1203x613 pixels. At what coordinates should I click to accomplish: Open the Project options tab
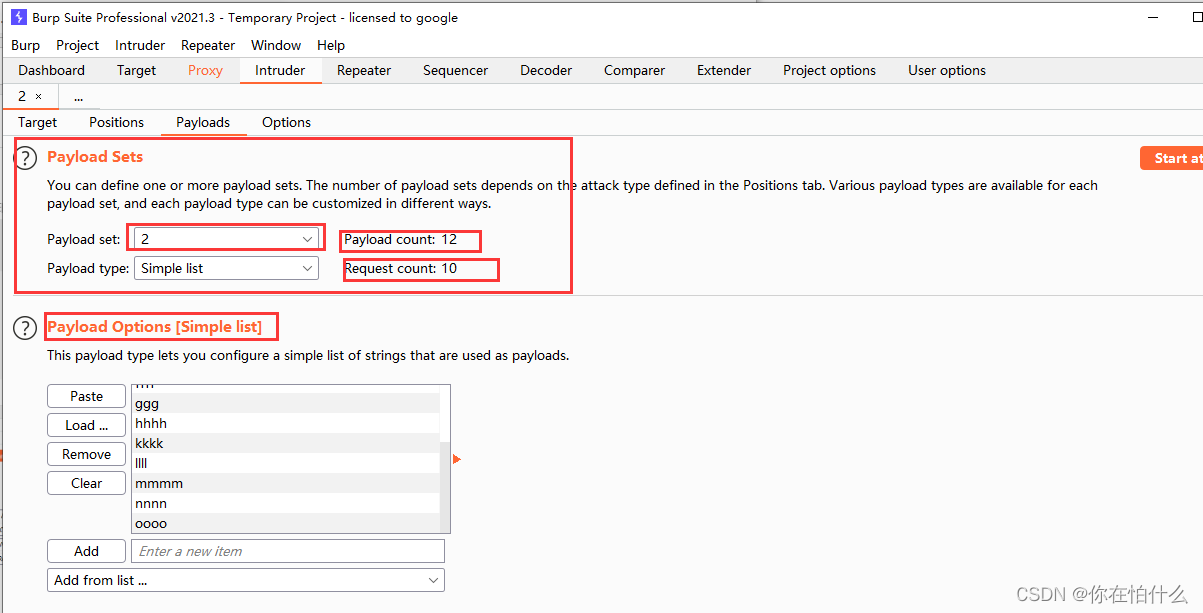tap(829, 70)
